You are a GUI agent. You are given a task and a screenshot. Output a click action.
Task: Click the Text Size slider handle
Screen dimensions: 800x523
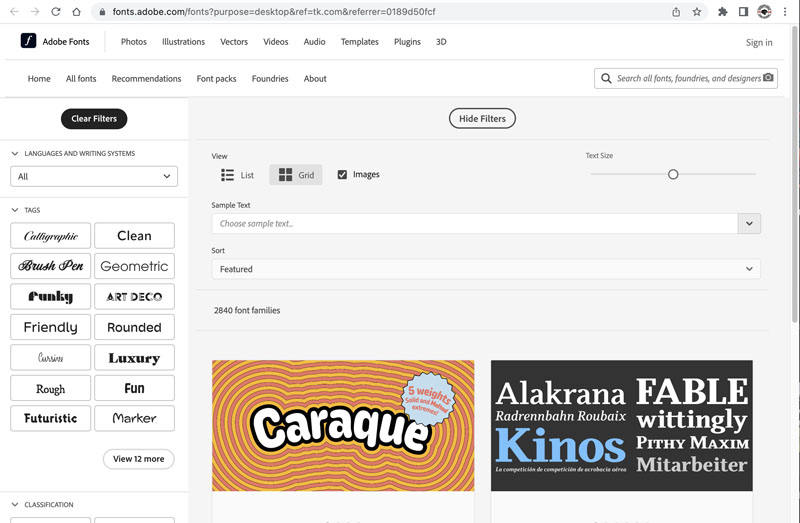coord(673,175)
